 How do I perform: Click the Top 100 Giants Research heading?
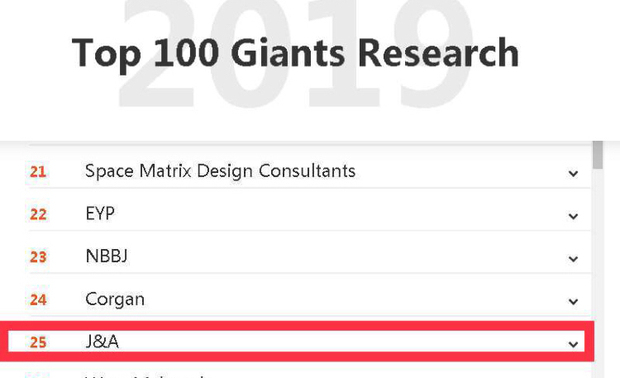(x=295, y=53)
